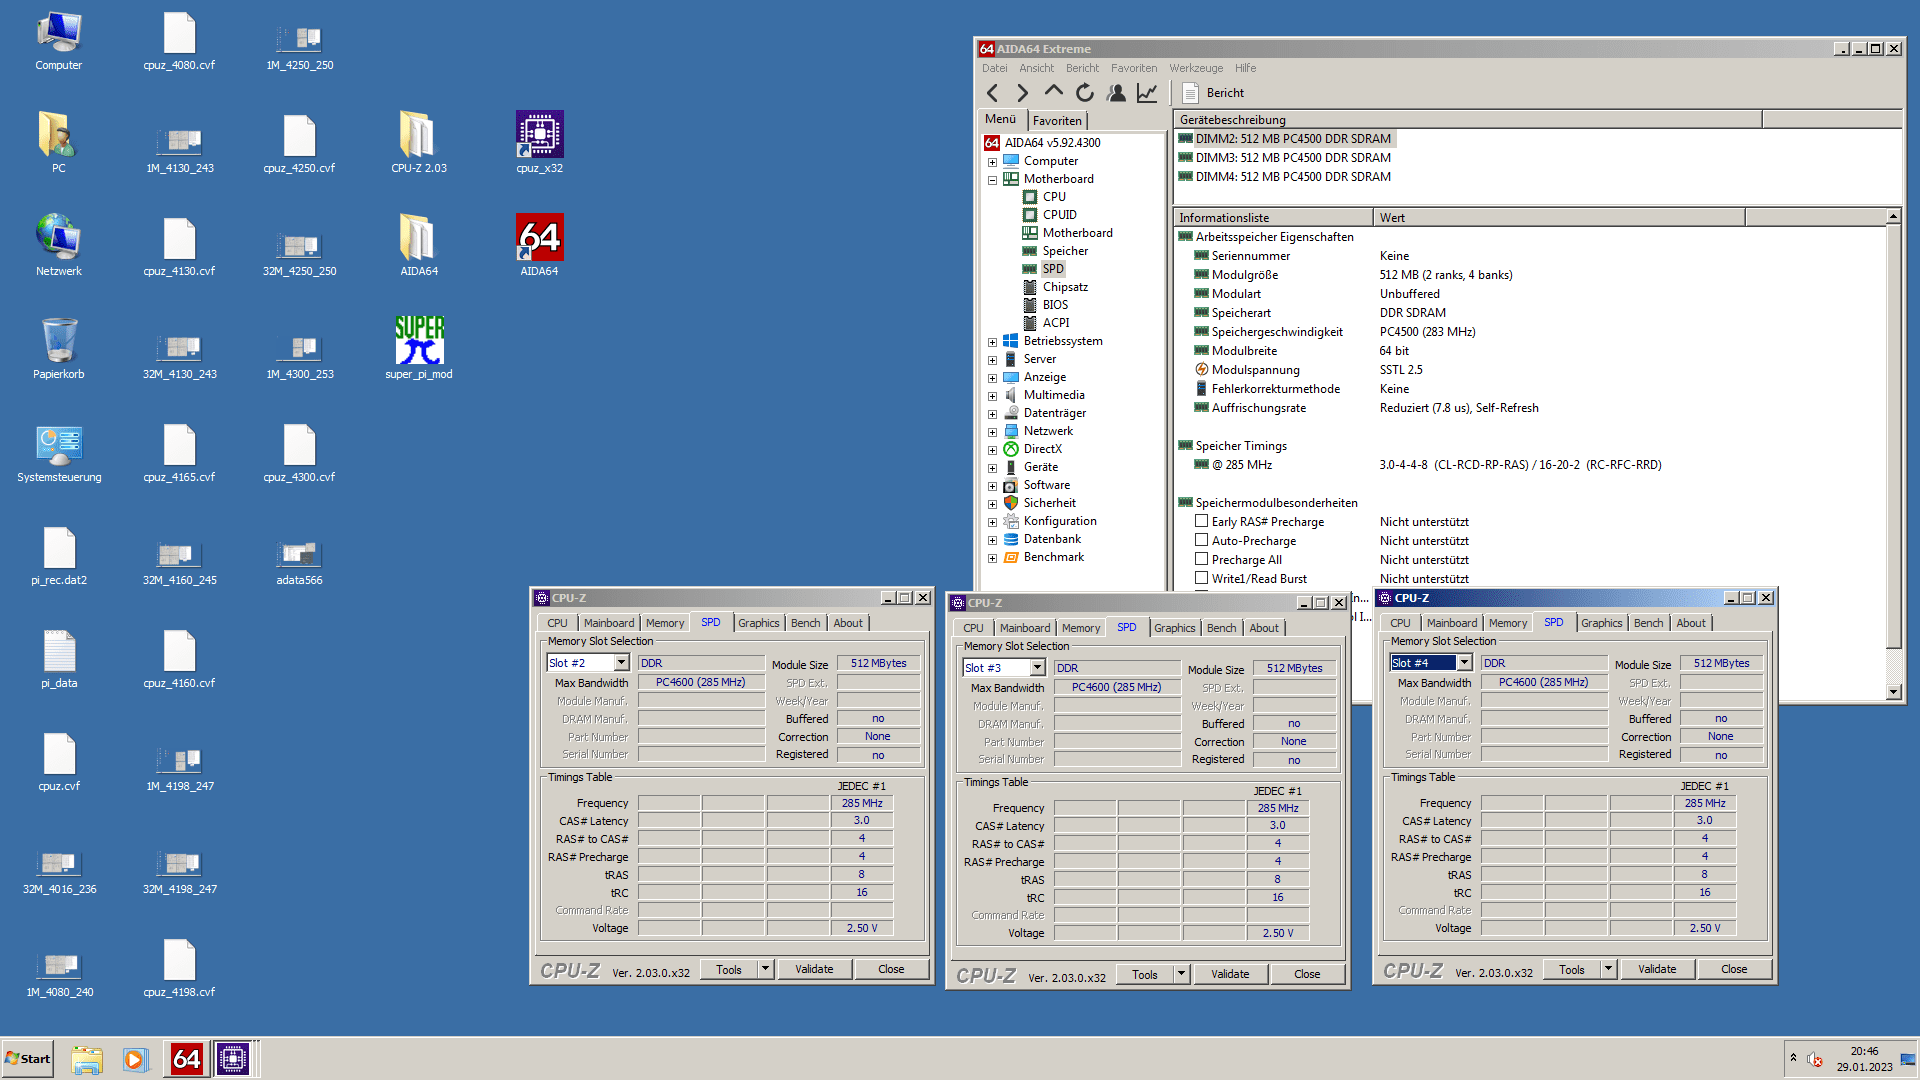
Task: Switch to Bench tab in Slot #4 CPU-Z
Action: (x=1648, y=623)
